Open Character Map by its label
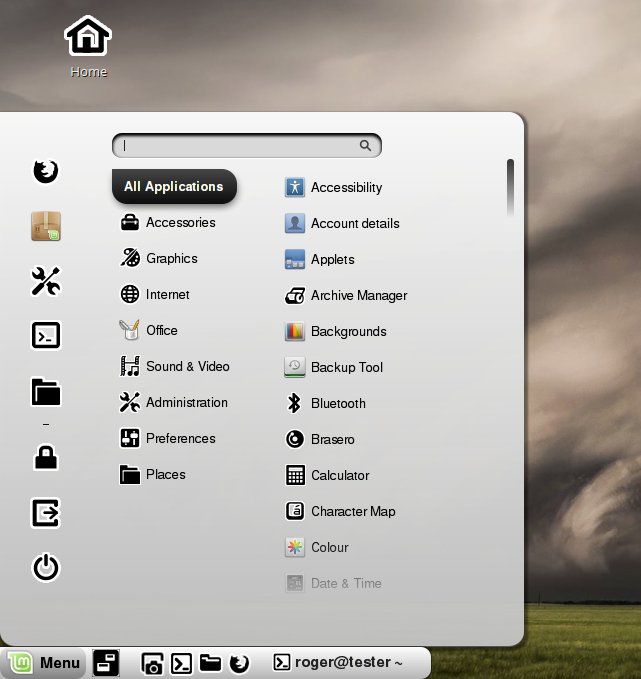Image resolution: width=641 pixels, height=679 pixels. pyautogui.click(x=353, y=511)
